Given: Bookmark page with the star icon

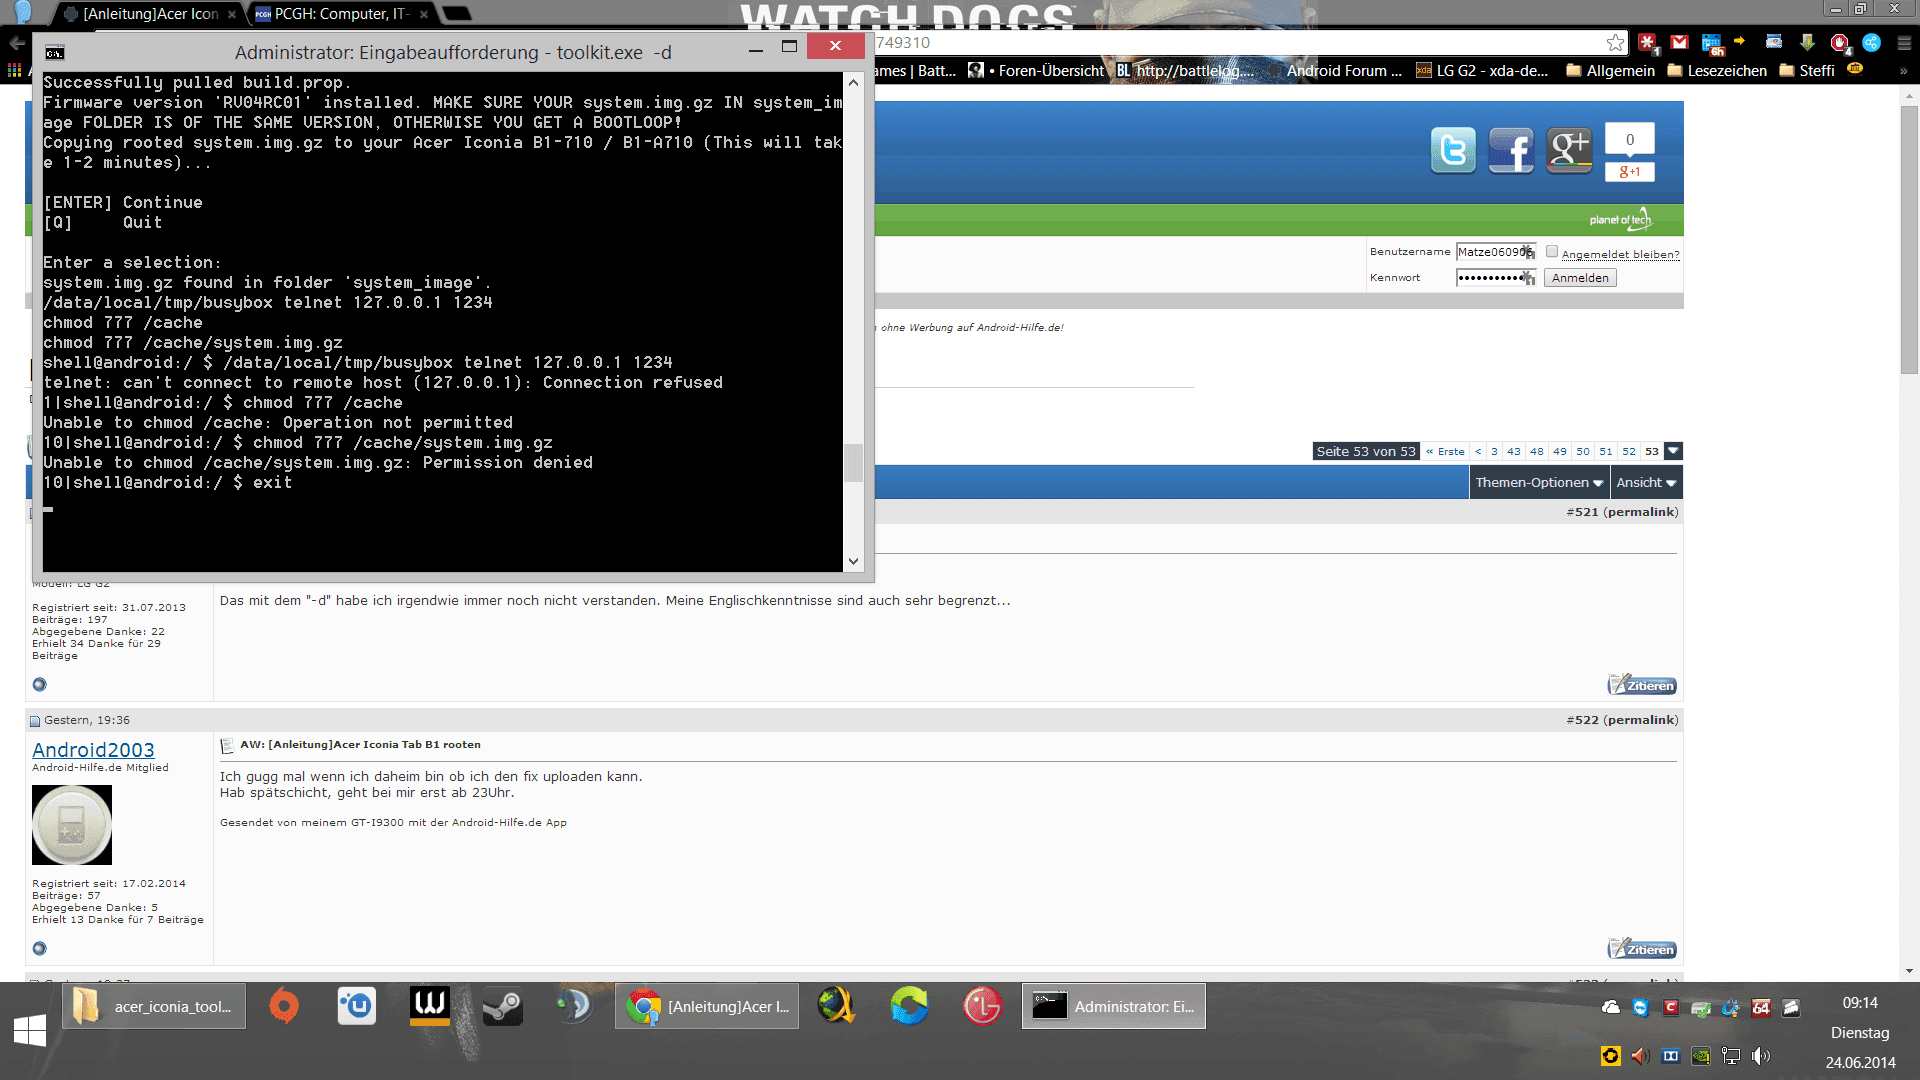Looking at the screenshot, I should 1616,42.
